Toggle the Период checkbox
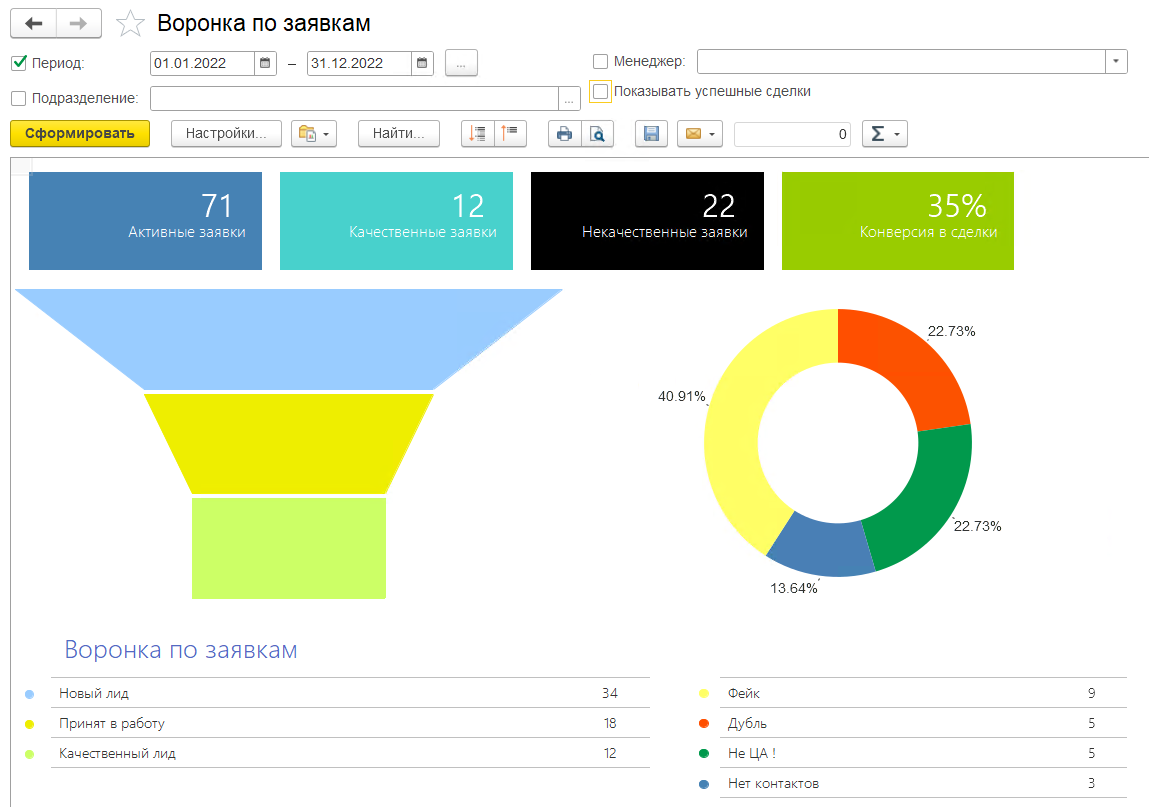This screenshot has width=1149, height=807. [19, 63]
